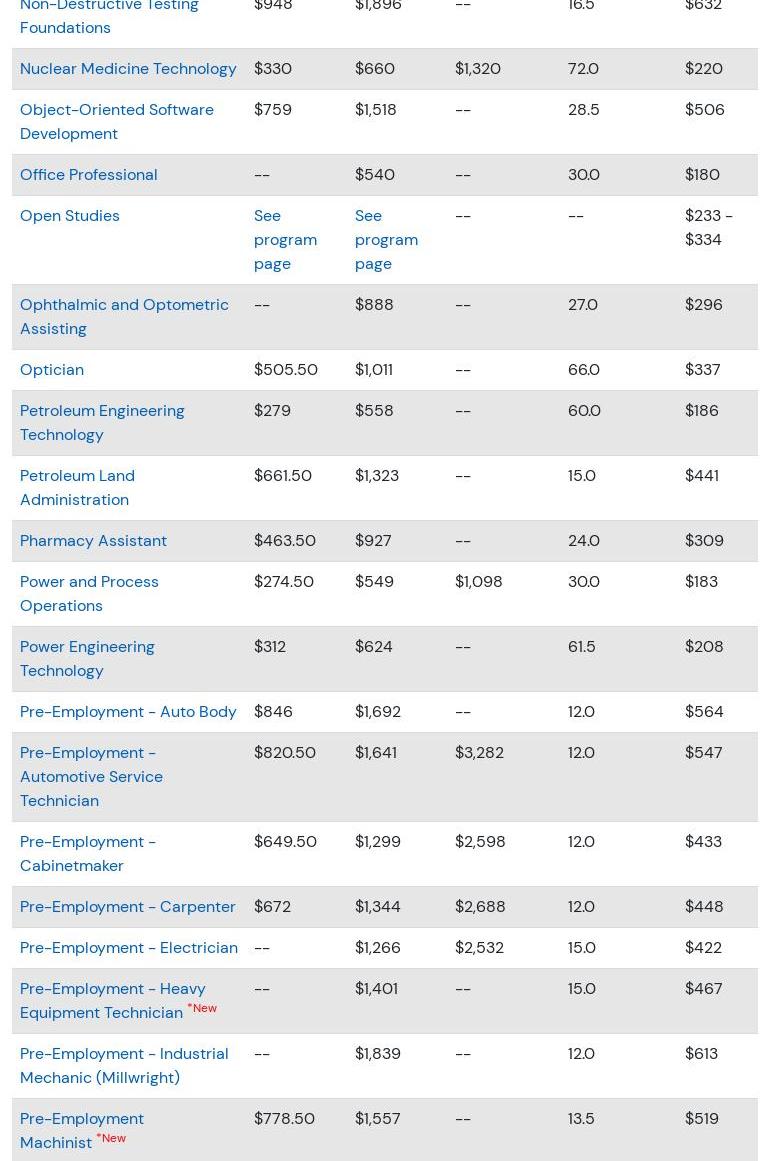Click the Object-Oriented Software Development link

[x=116, y=121]
